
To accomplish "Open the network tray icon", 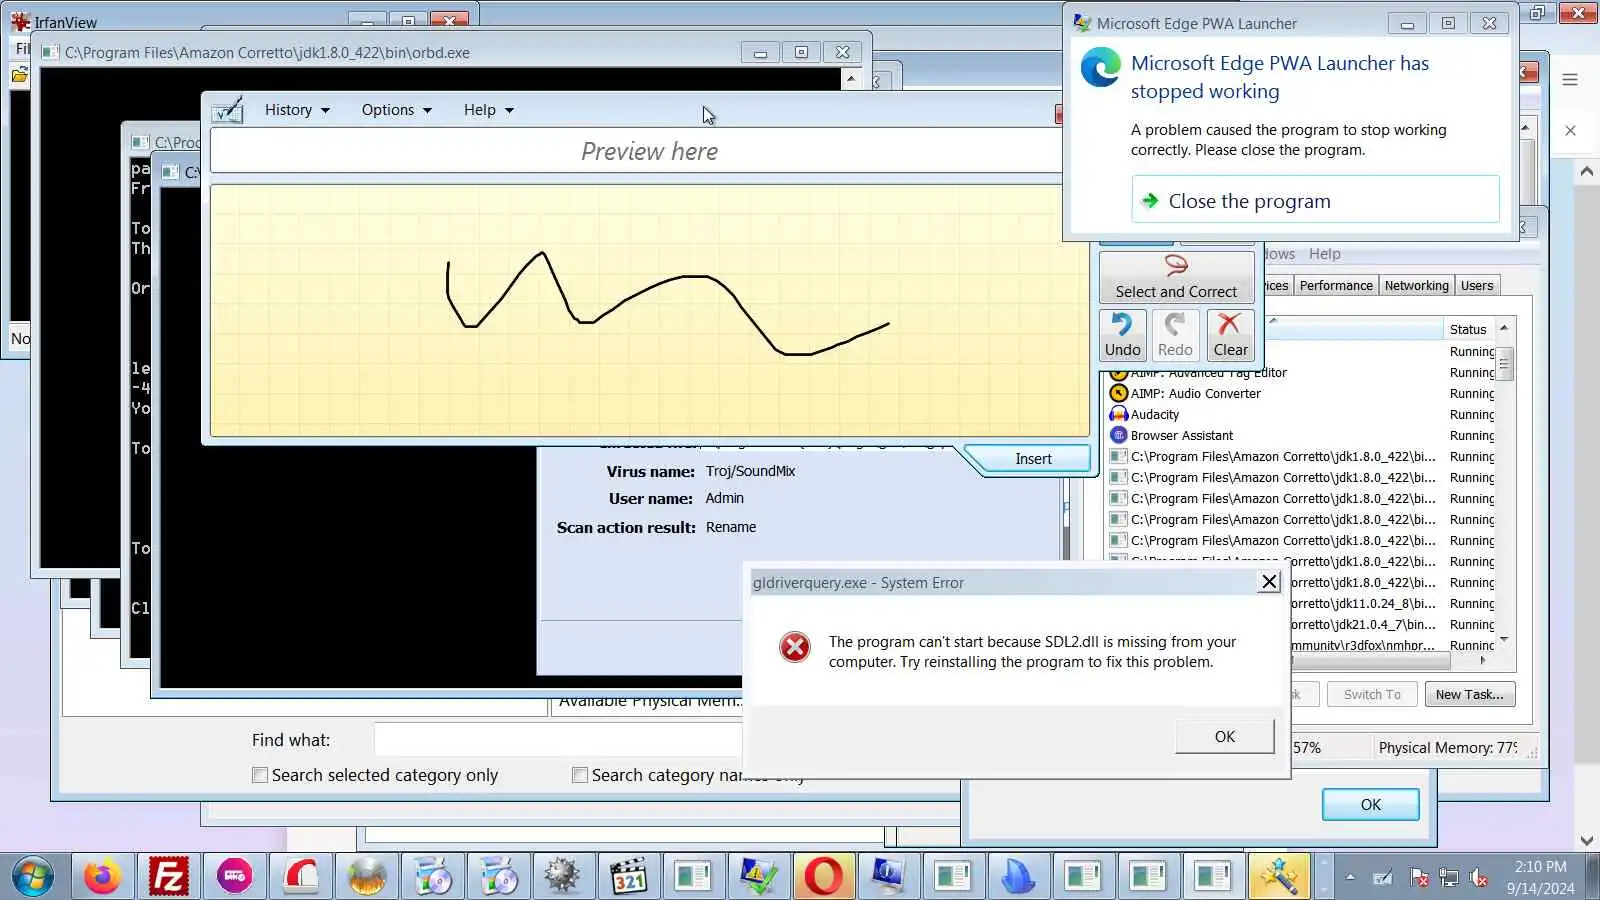I will click(1449, 878).
